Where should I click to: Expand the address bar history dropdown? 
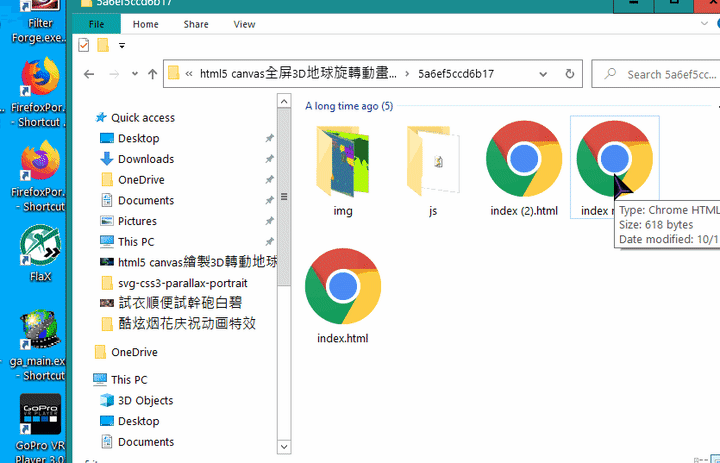(543, 74)
